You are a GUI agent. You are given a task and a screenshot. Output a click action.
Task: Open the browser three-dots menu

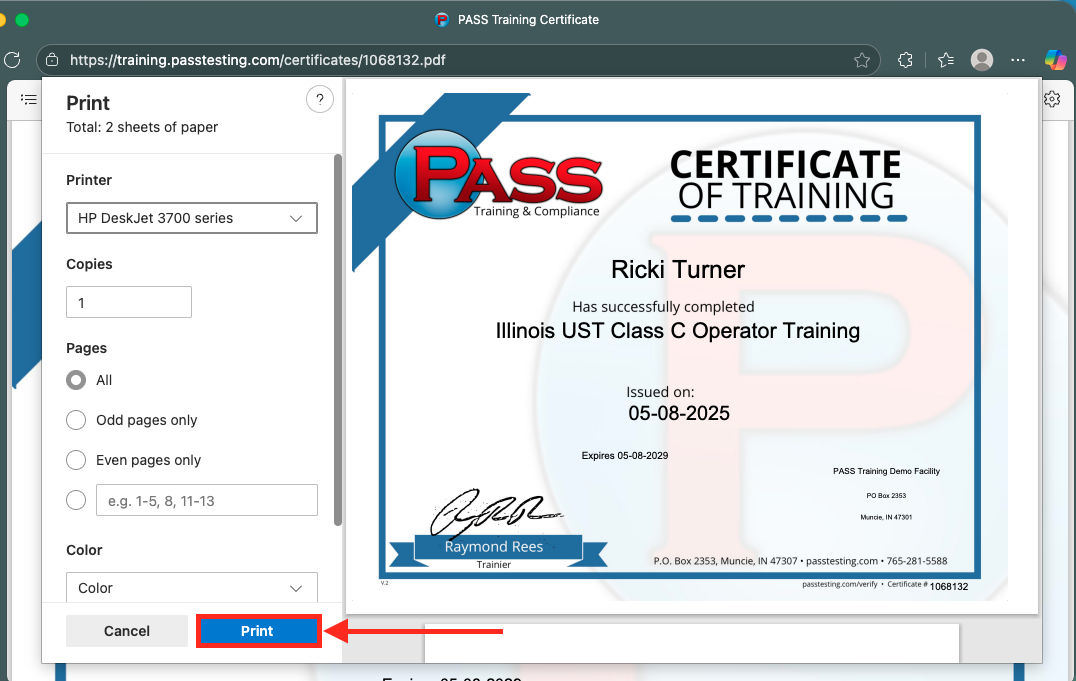[1018, 60]
